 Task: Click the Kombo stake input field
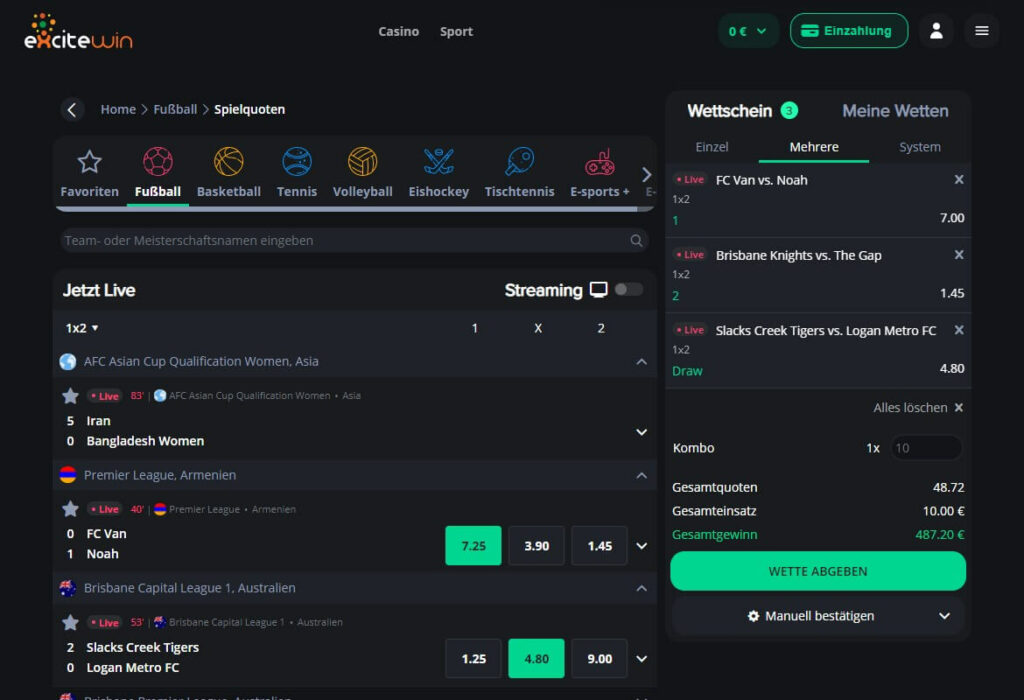(x=926, y=448)
